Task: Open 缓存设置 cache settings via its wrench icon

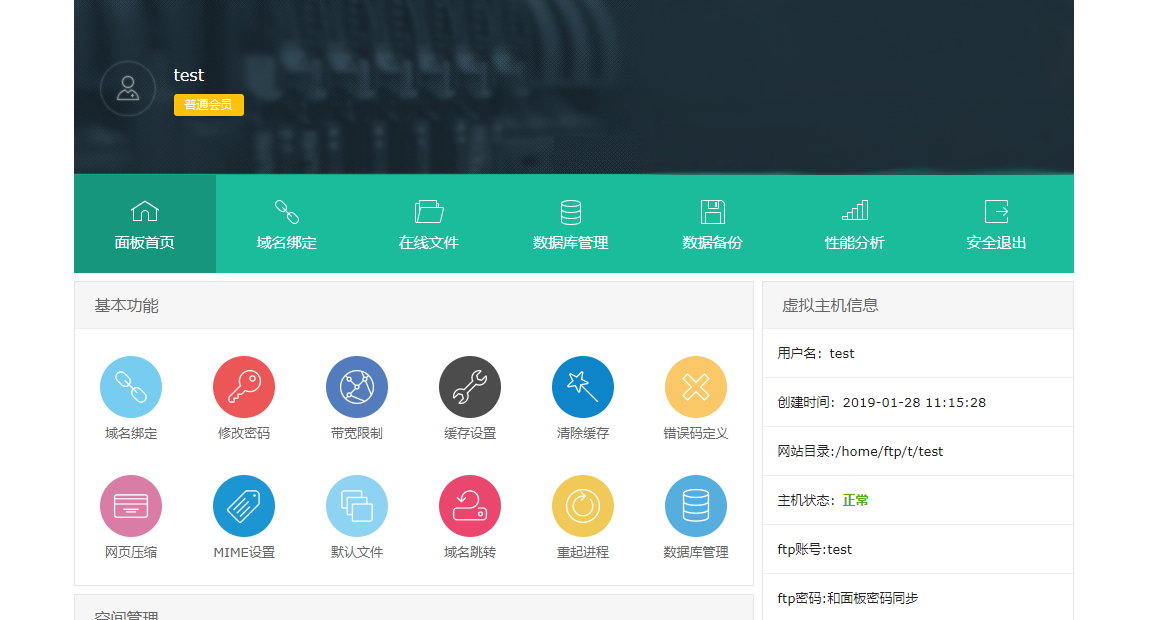Action: (x=469, y=386)
